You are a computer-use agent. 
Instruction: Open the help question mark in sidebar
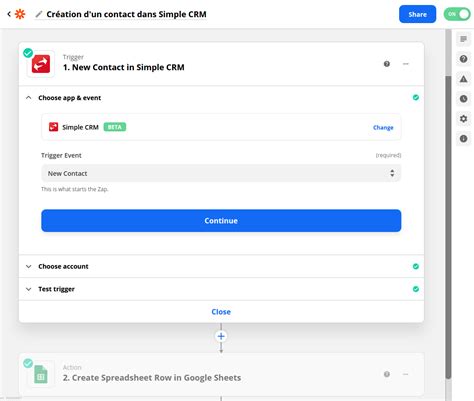point(463,59)
